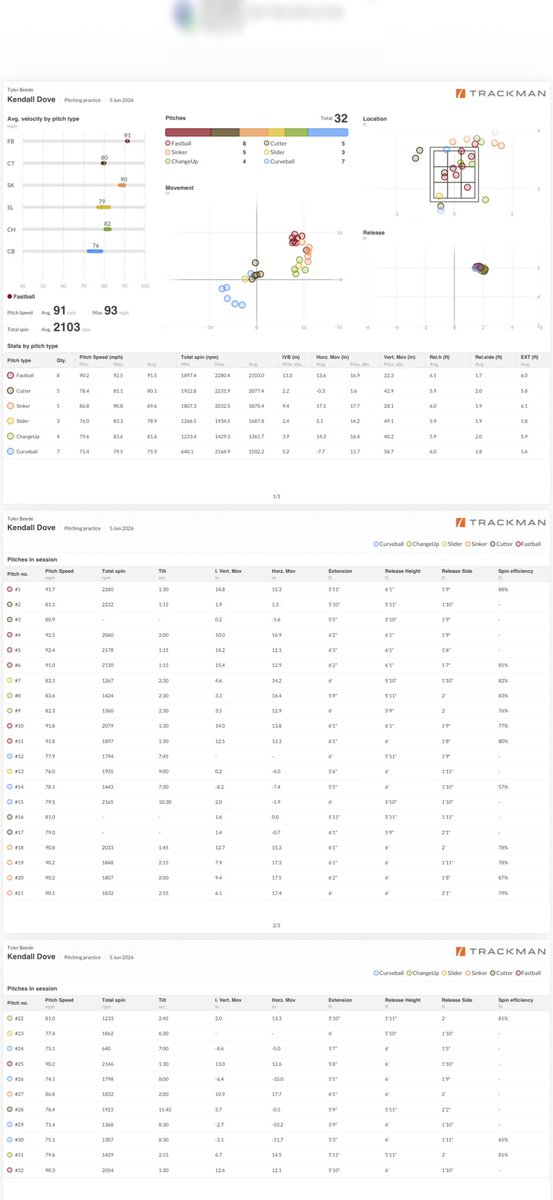Click the '1/3' page indicator
The image size is (553, 1200).
276,495
